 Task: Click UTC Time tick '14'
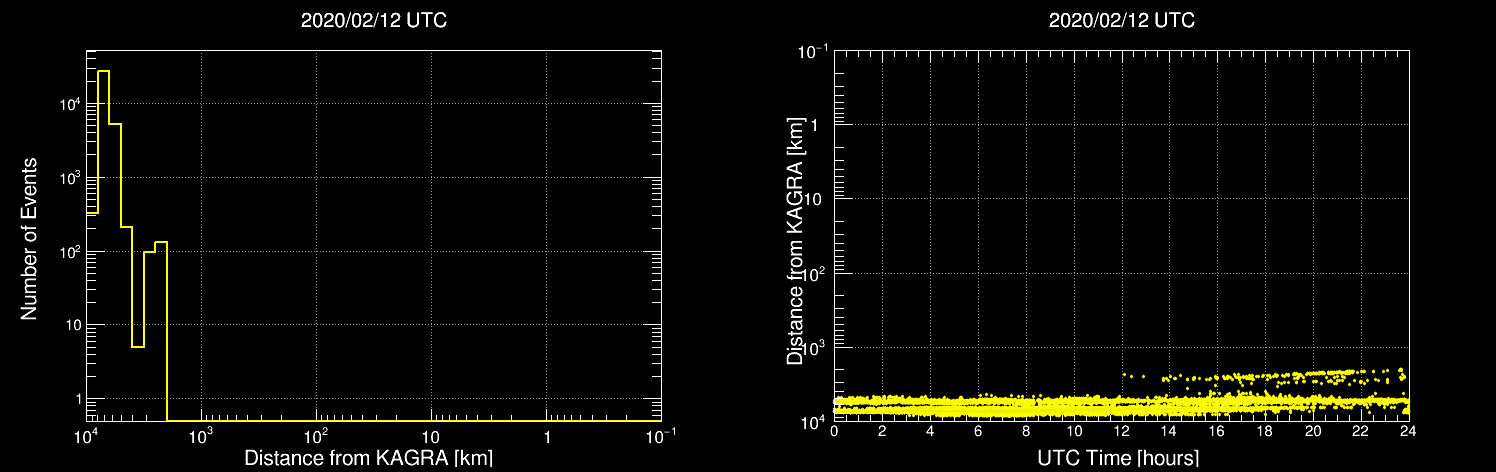point(1170,431)
